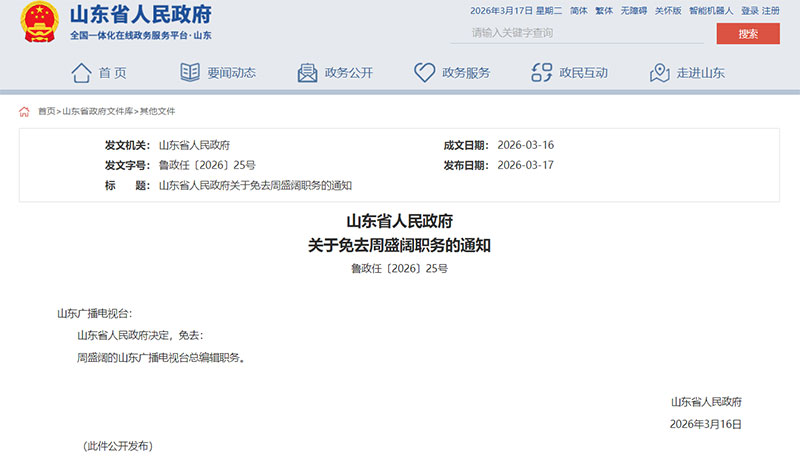Click the newspaper icon beside 要闻动态
Screen dimensions: 800x456
coord(190,72)
